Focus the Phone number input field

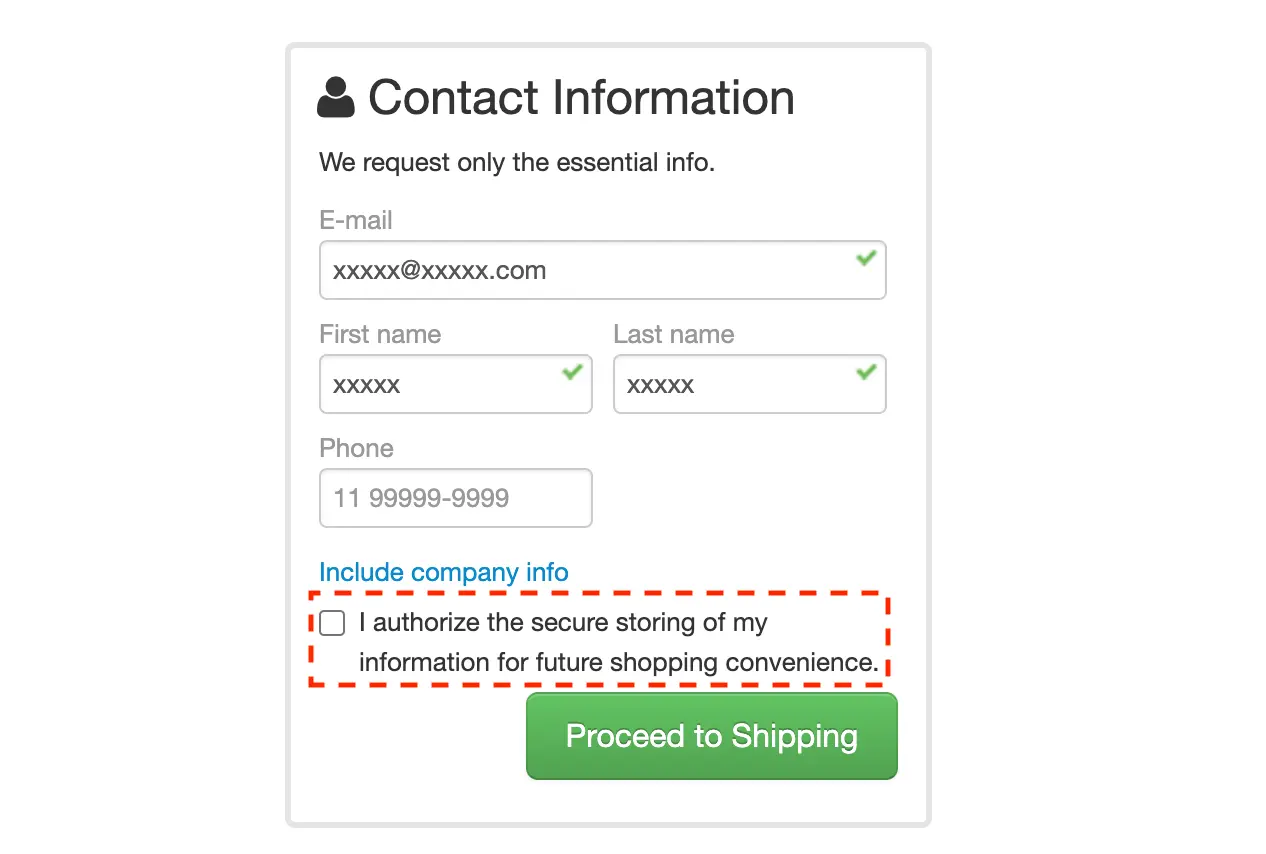click(x=455, y=498)
